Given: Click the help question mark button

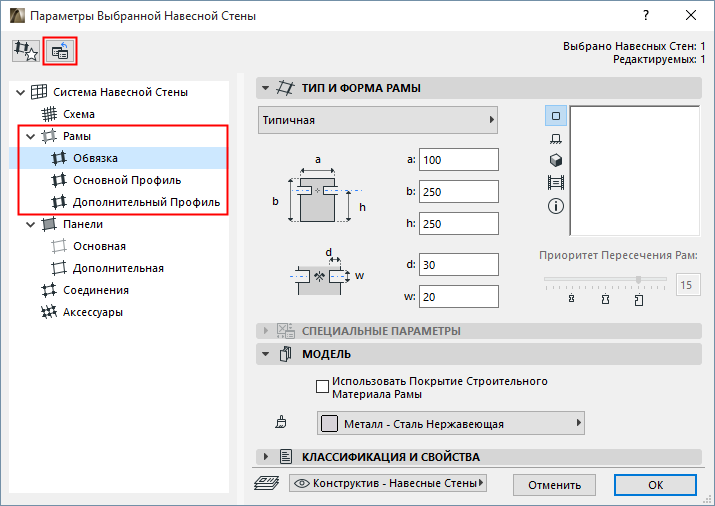Looking at the screenshot, I should coord(646,15).
